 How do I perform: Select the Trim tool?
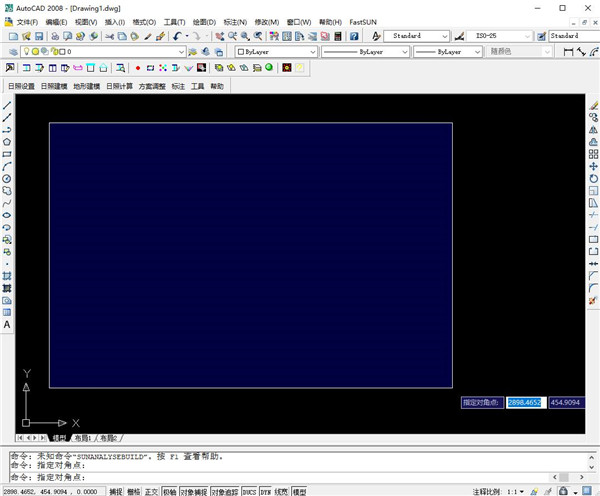pyautogui.click(x=593, y=215)
